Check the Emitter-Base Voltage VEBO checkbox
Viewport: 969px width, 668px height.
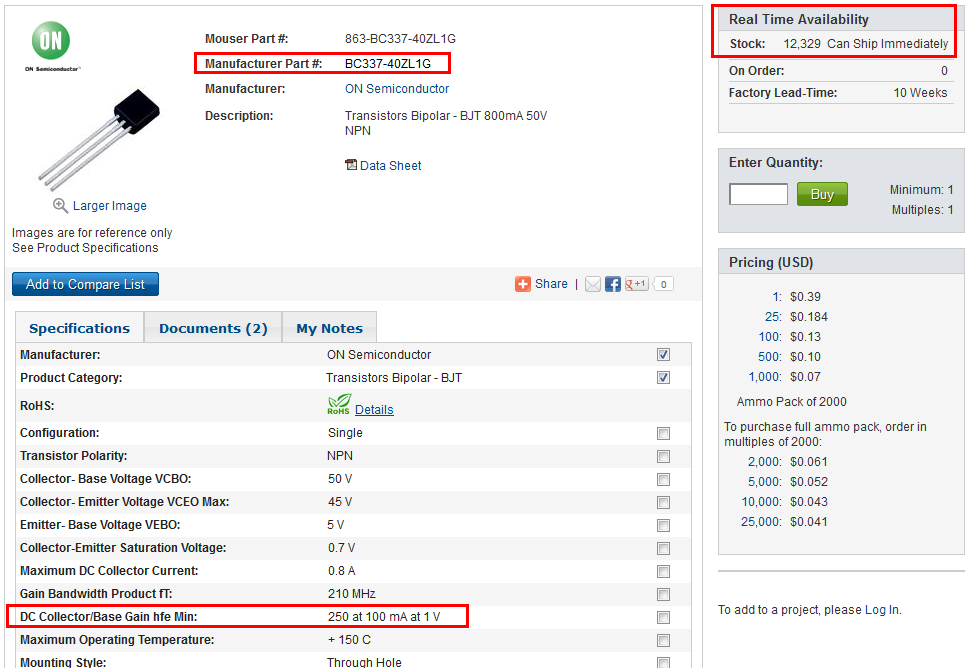click(x=663, y=525)
